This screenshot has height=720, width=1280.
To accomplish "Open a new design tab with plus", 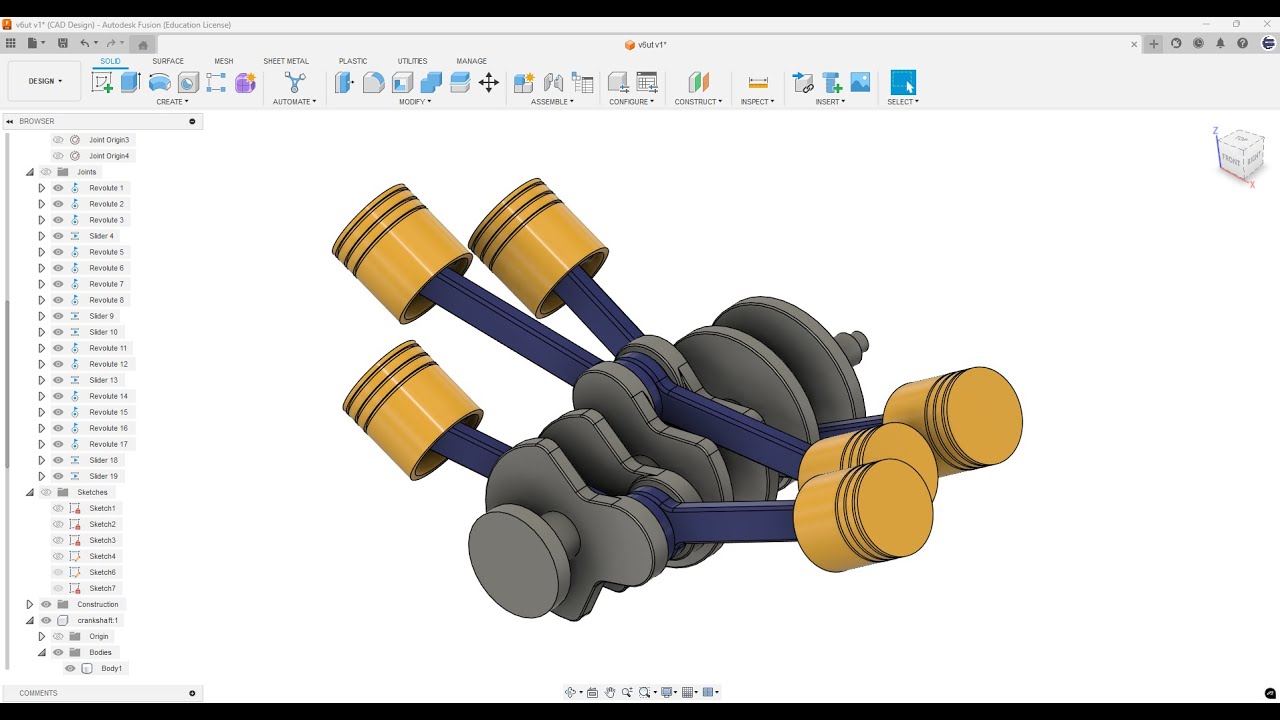I will coord(1154,44).
